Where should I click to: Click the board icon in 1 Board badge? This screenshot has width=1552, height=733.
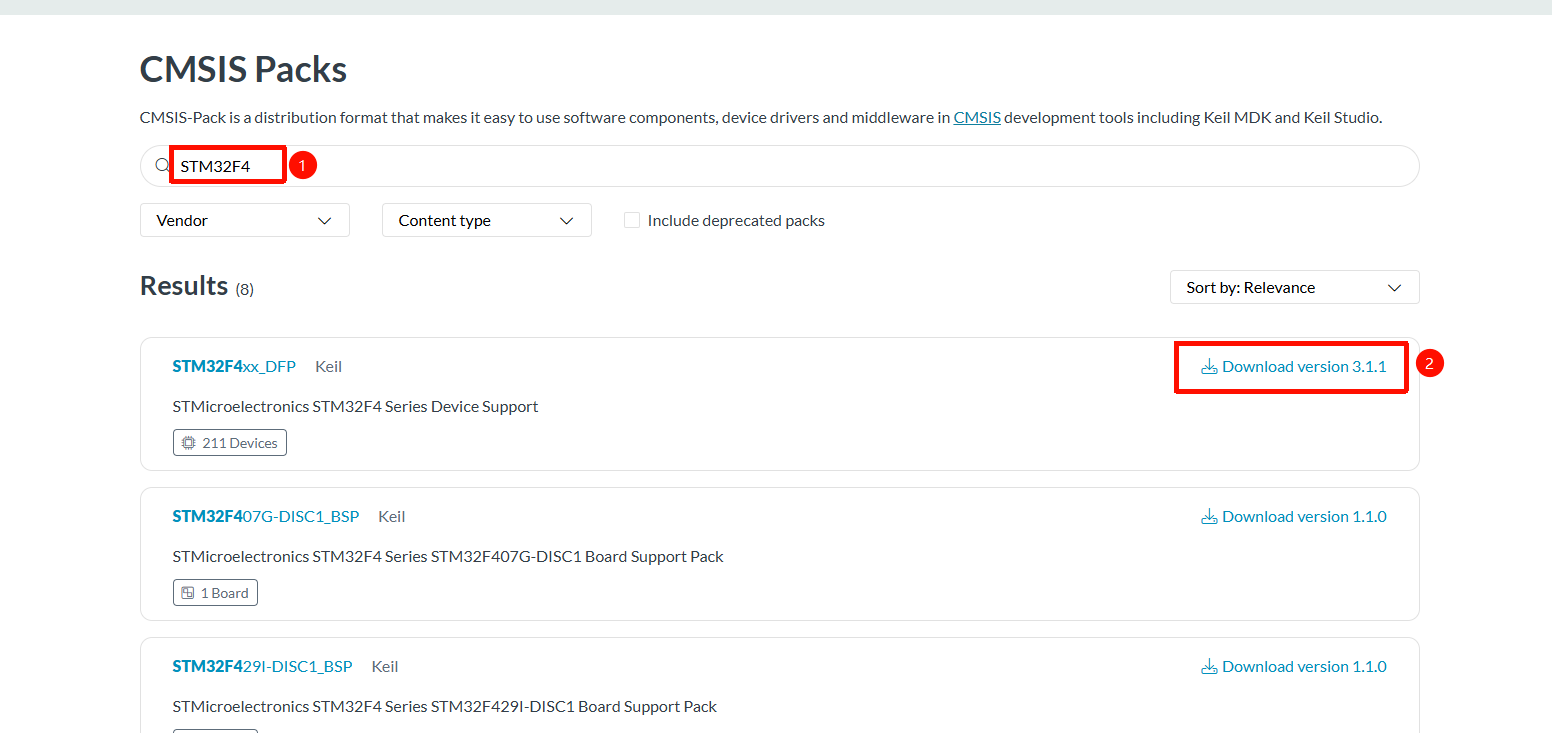188,593
